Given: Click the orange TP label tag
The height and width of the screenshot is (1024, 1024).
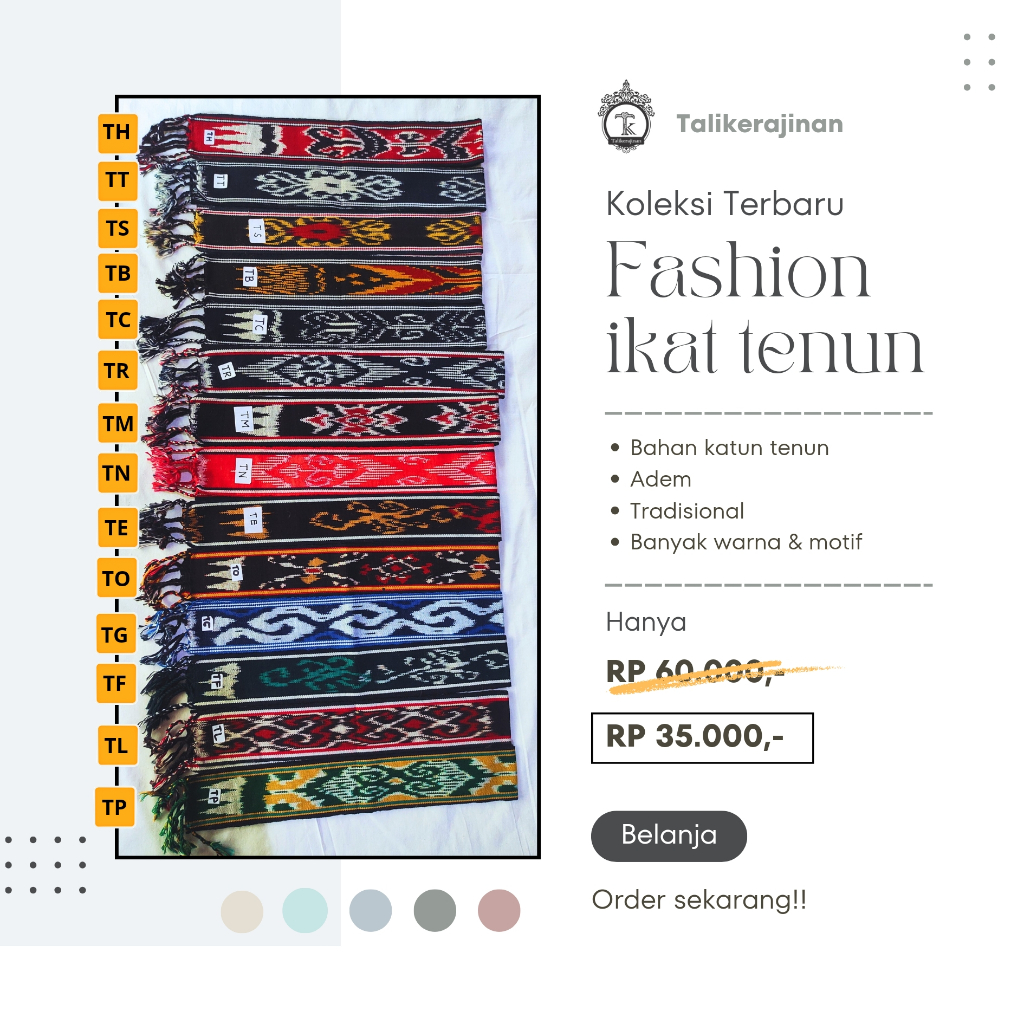Looking at the screenshot, I should tap(115, 807).
